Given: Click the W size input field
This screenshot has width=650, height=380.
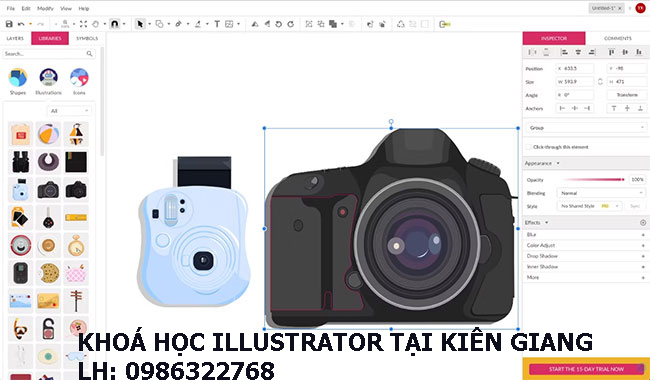Looking at the screenshot, I should coord(575,82).
